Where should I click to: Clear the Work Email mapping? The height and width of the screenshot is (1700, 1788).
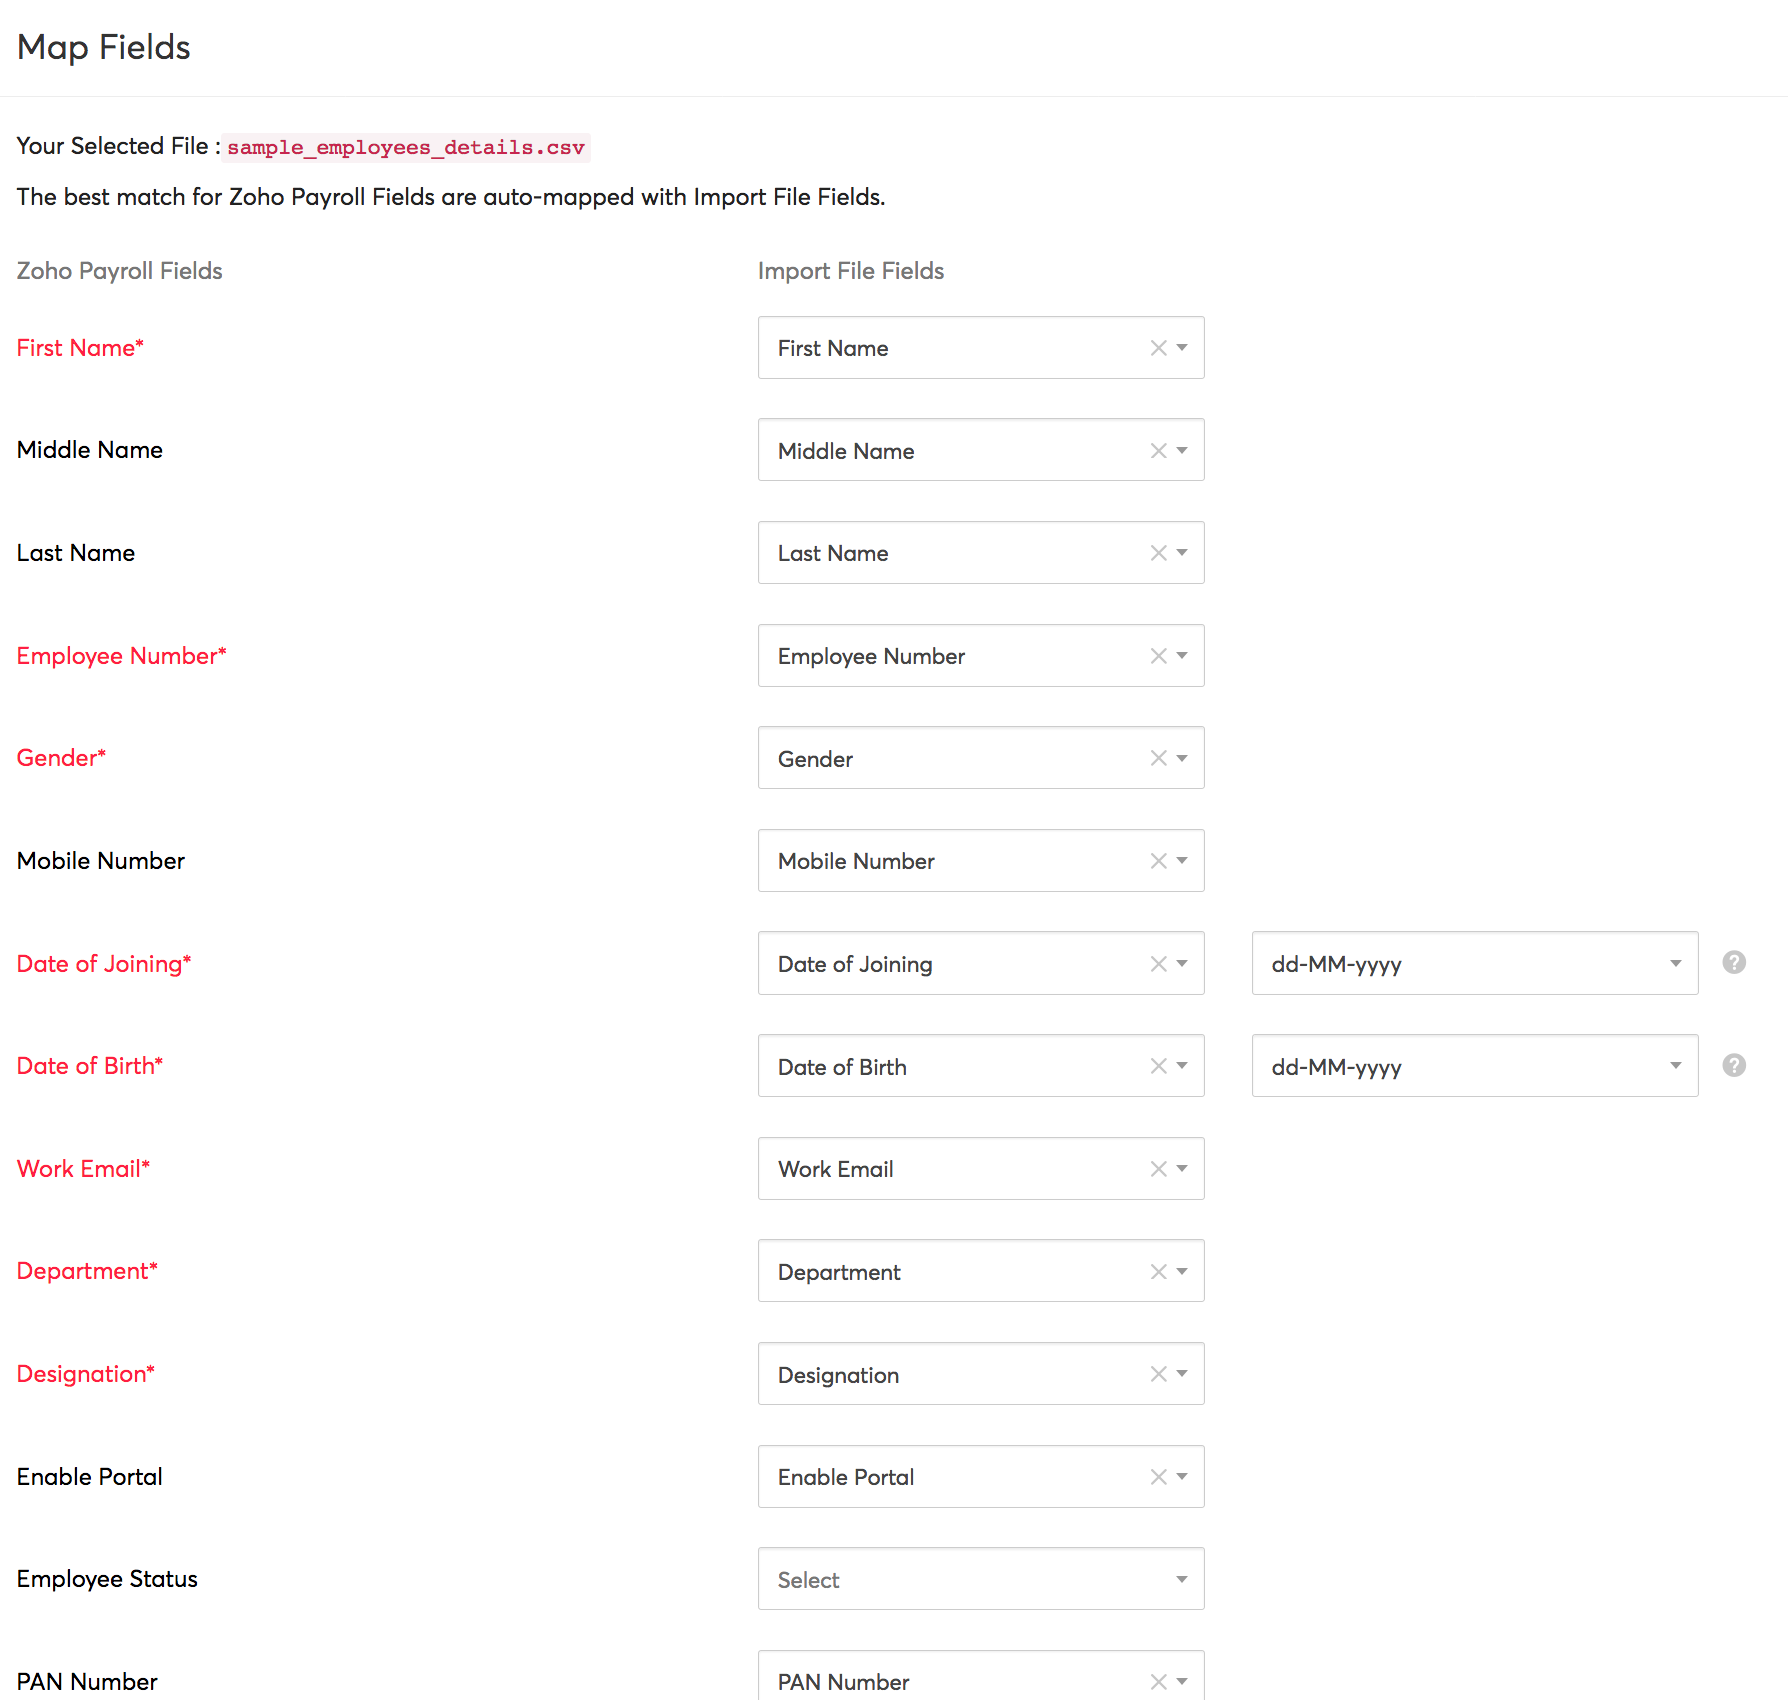1158,1169
